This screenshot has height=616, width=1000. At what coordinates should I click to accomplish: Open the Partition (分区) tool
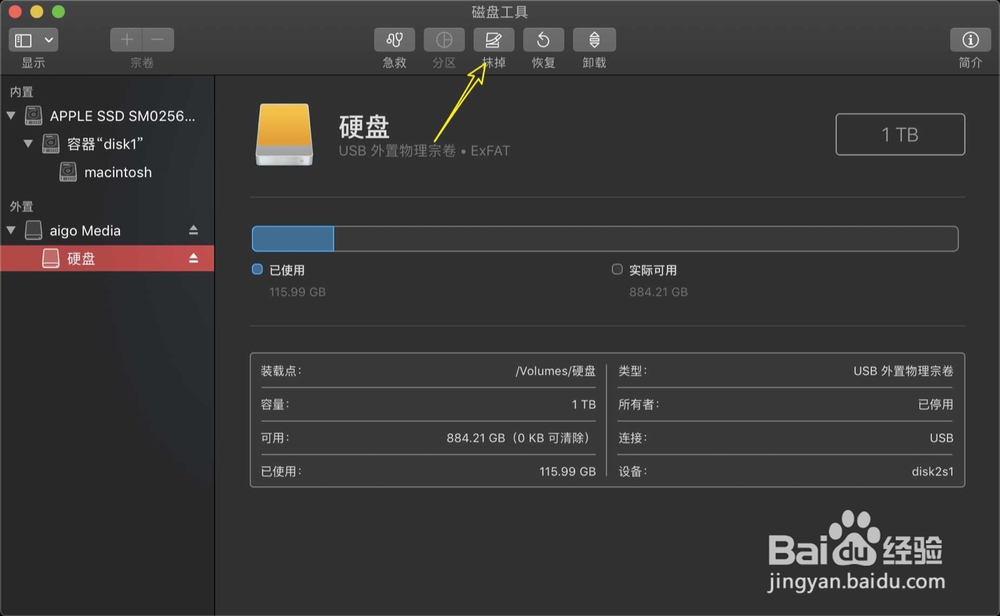pos(443,40)
